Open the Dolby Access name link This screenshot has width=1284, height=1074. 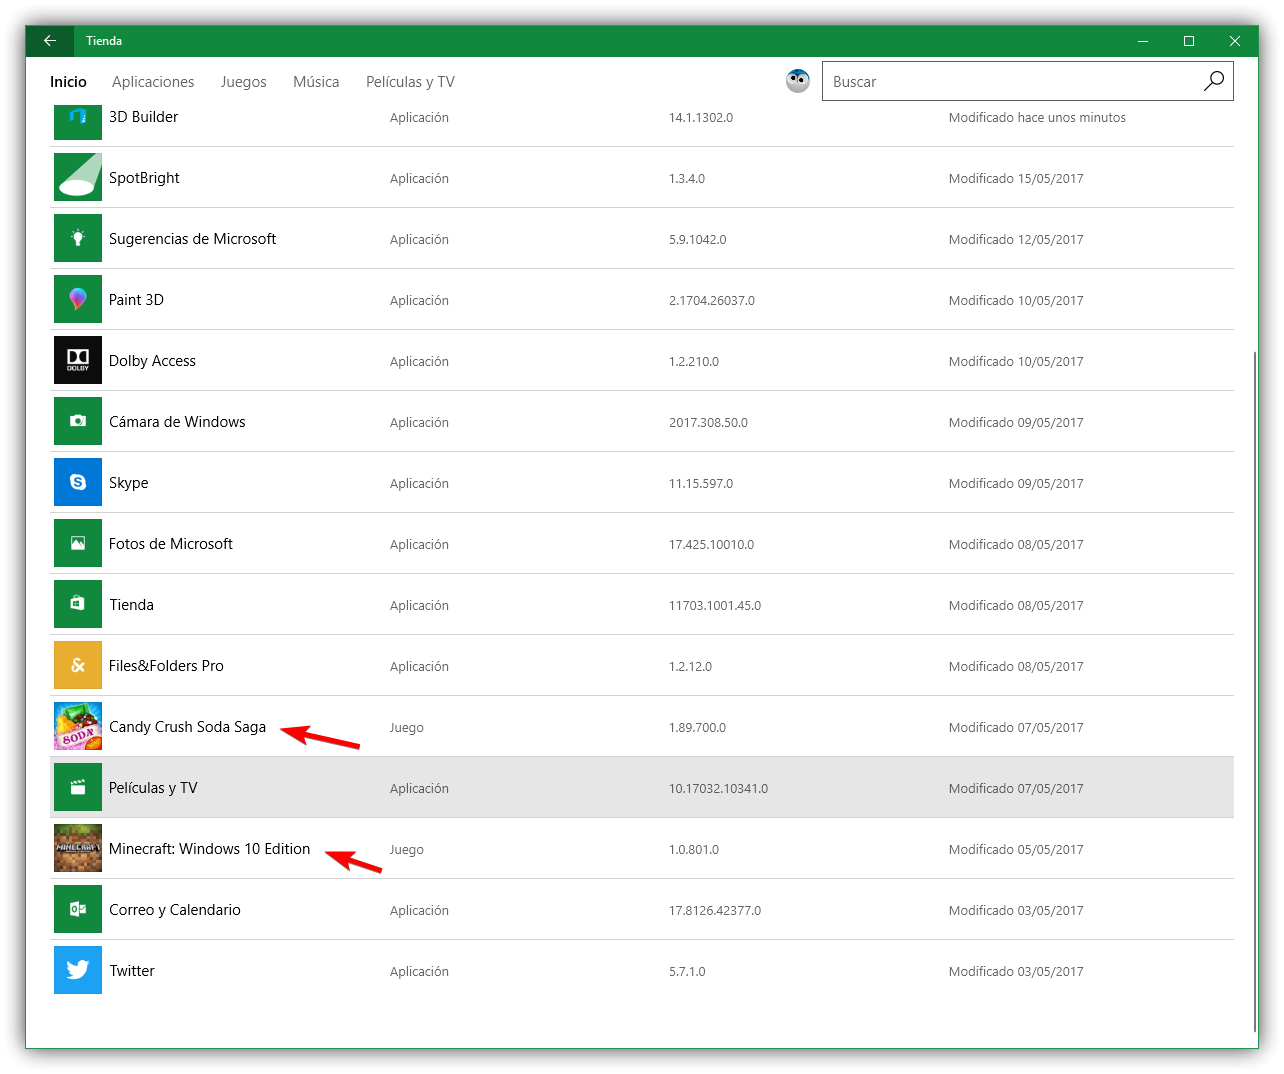click(152, 361)
